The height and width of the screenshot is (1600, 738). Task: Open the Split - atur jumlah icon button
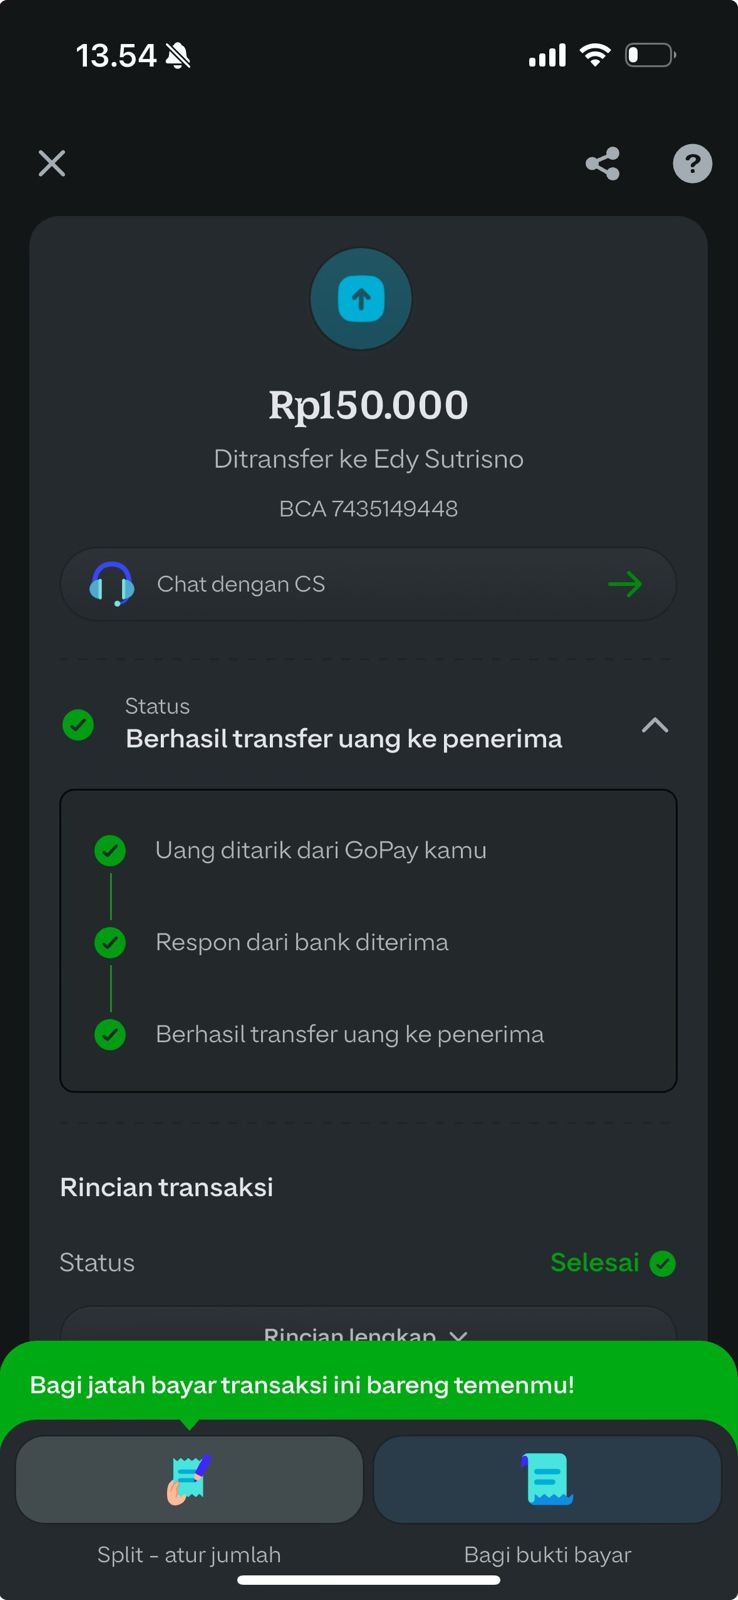(189, 1479)
